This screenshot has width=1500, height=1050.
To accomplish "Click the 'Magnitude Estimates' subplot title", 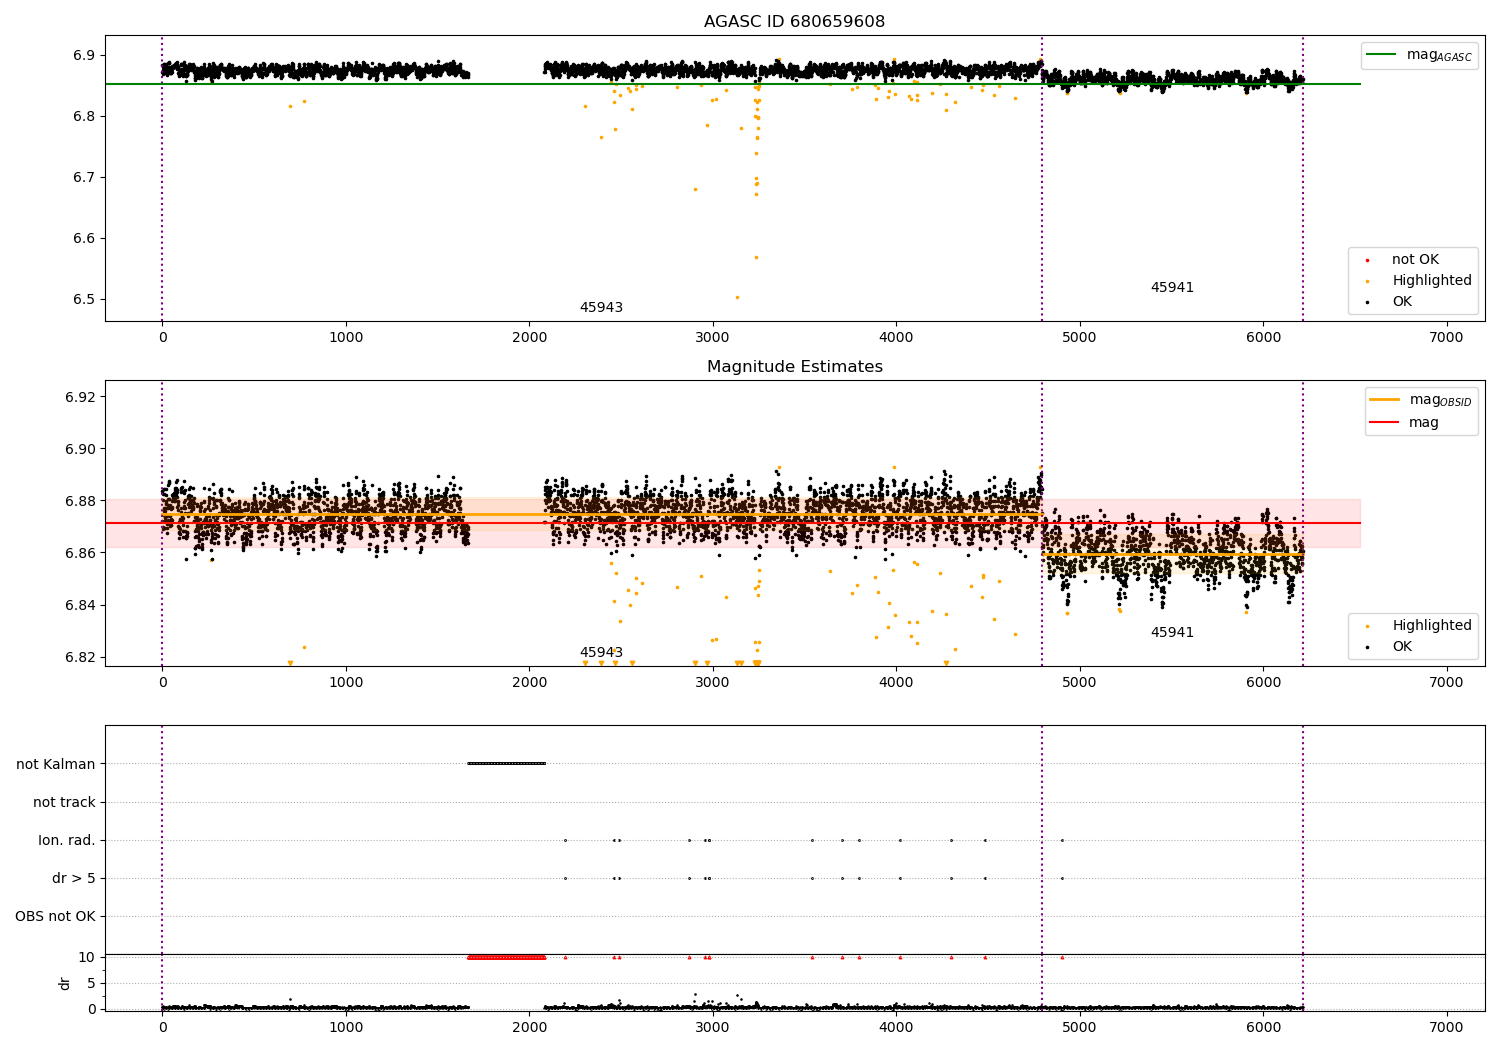I will [x=794, y=367].
